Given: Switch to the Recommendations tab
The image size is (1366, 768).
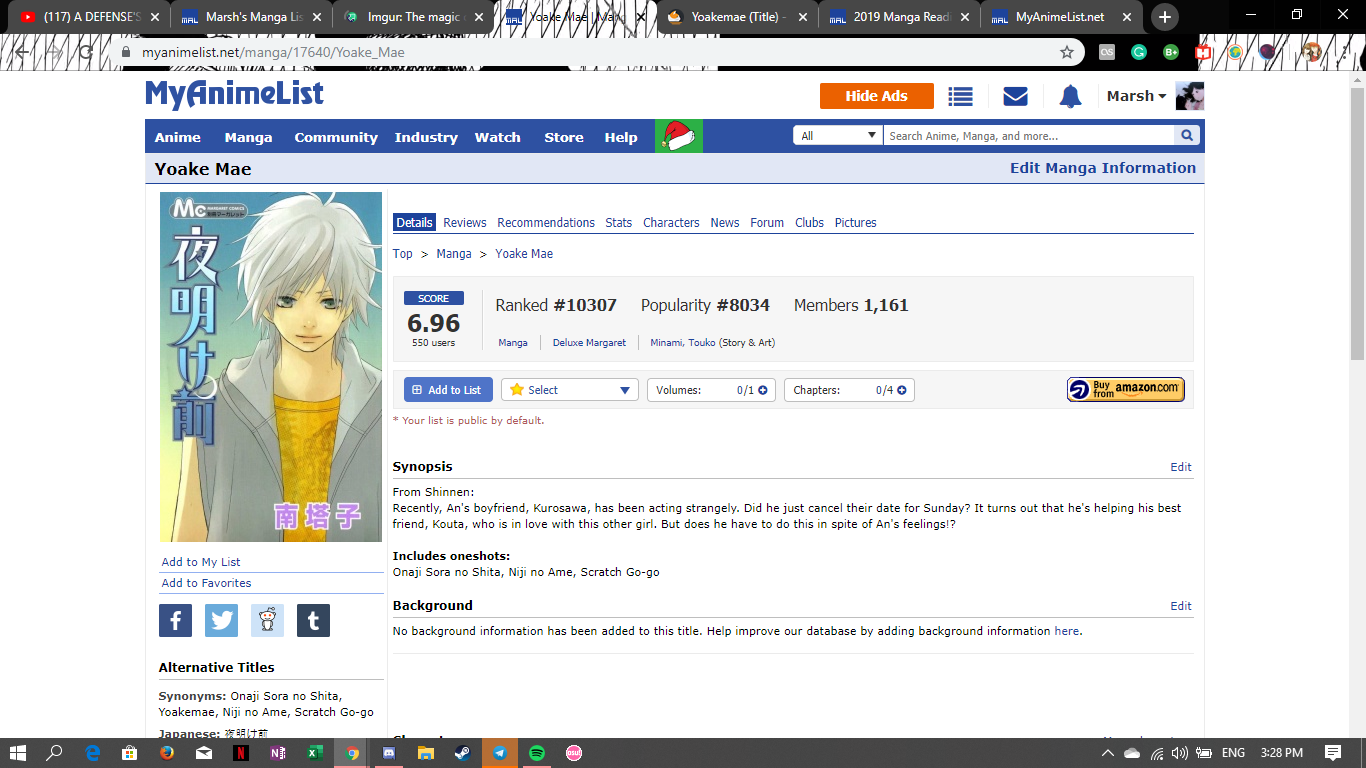Looking at the screenshot, I should 546,223.
